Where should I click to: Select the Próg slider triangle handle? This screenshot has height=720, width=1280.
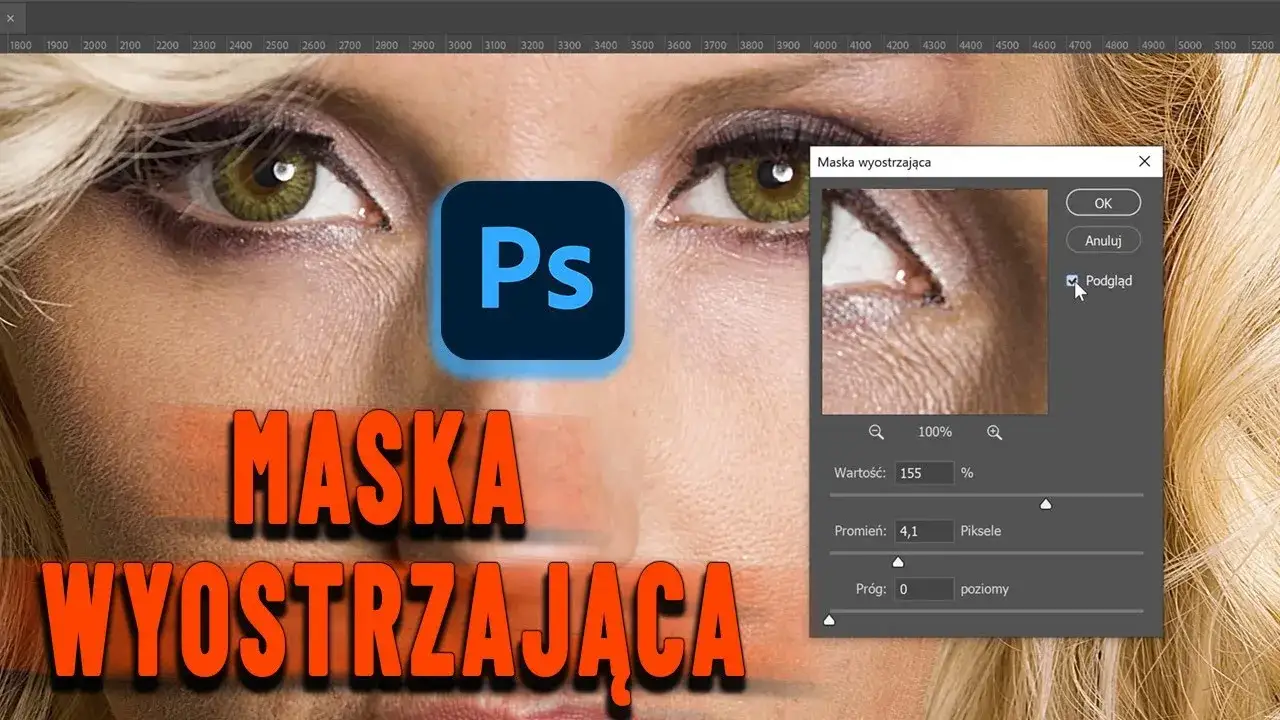click(829, 620)
